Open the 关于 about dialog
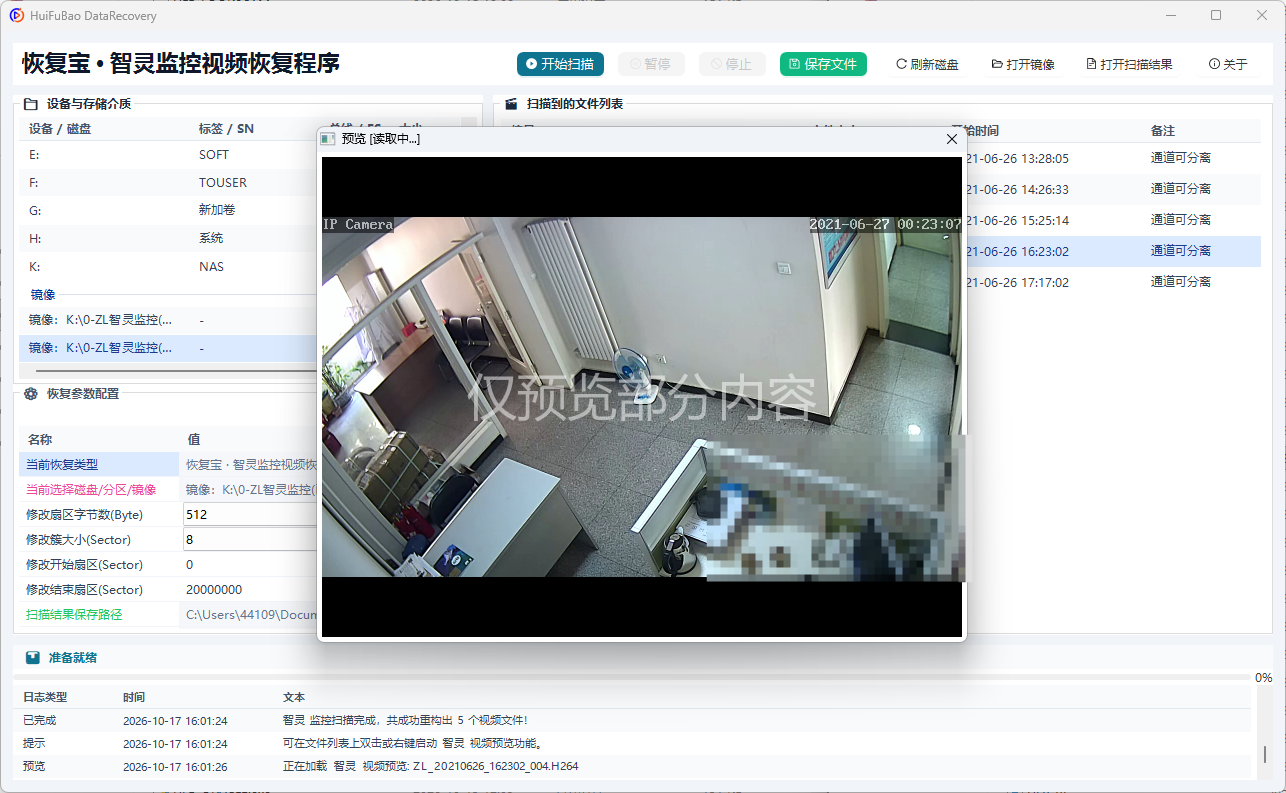This screenshot has width=1286, height=793. click(1228, 64)
